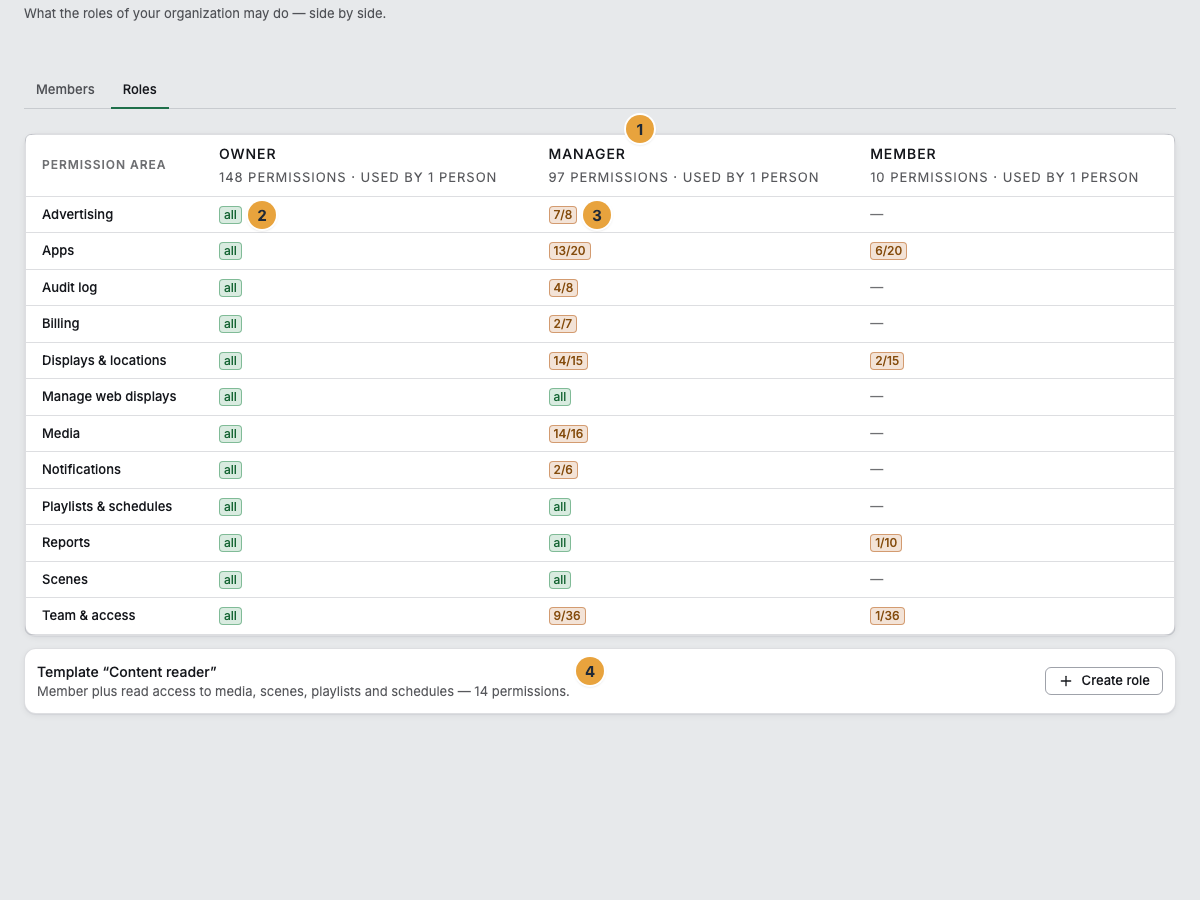Switch to the Members tab

pos(65,89)
